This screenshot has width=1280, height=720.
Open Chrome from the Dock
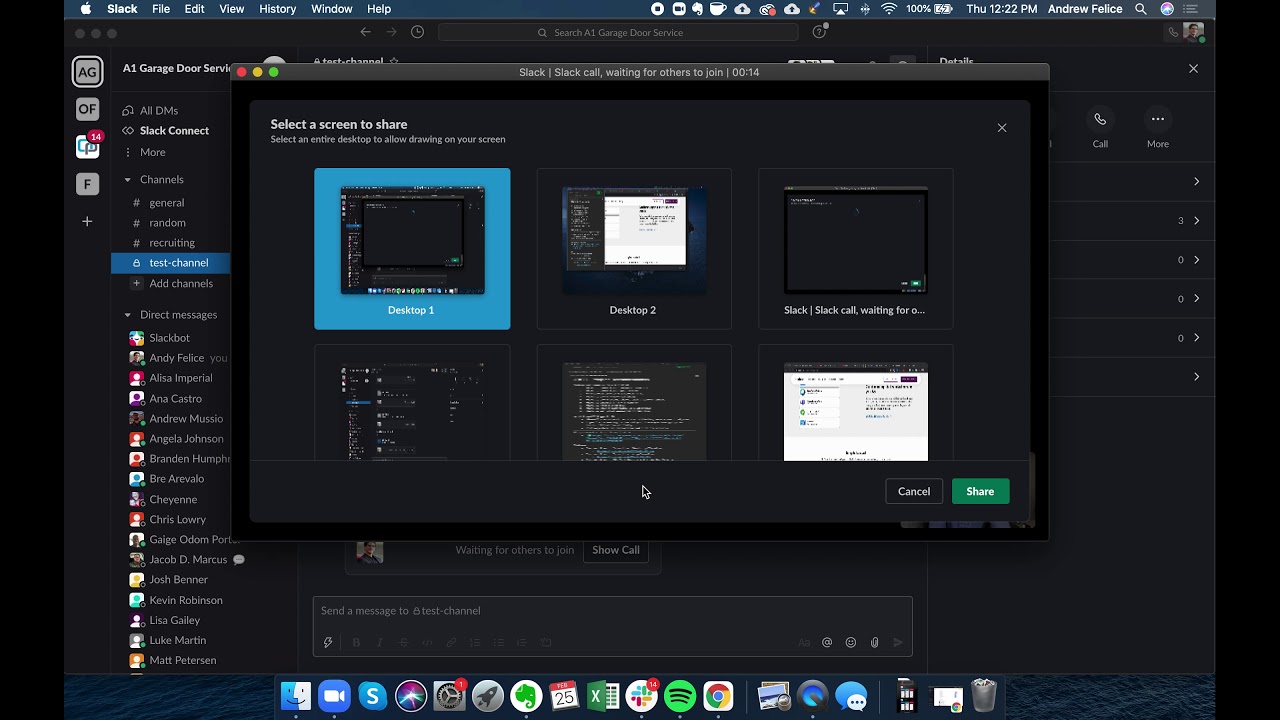[718, 696]
